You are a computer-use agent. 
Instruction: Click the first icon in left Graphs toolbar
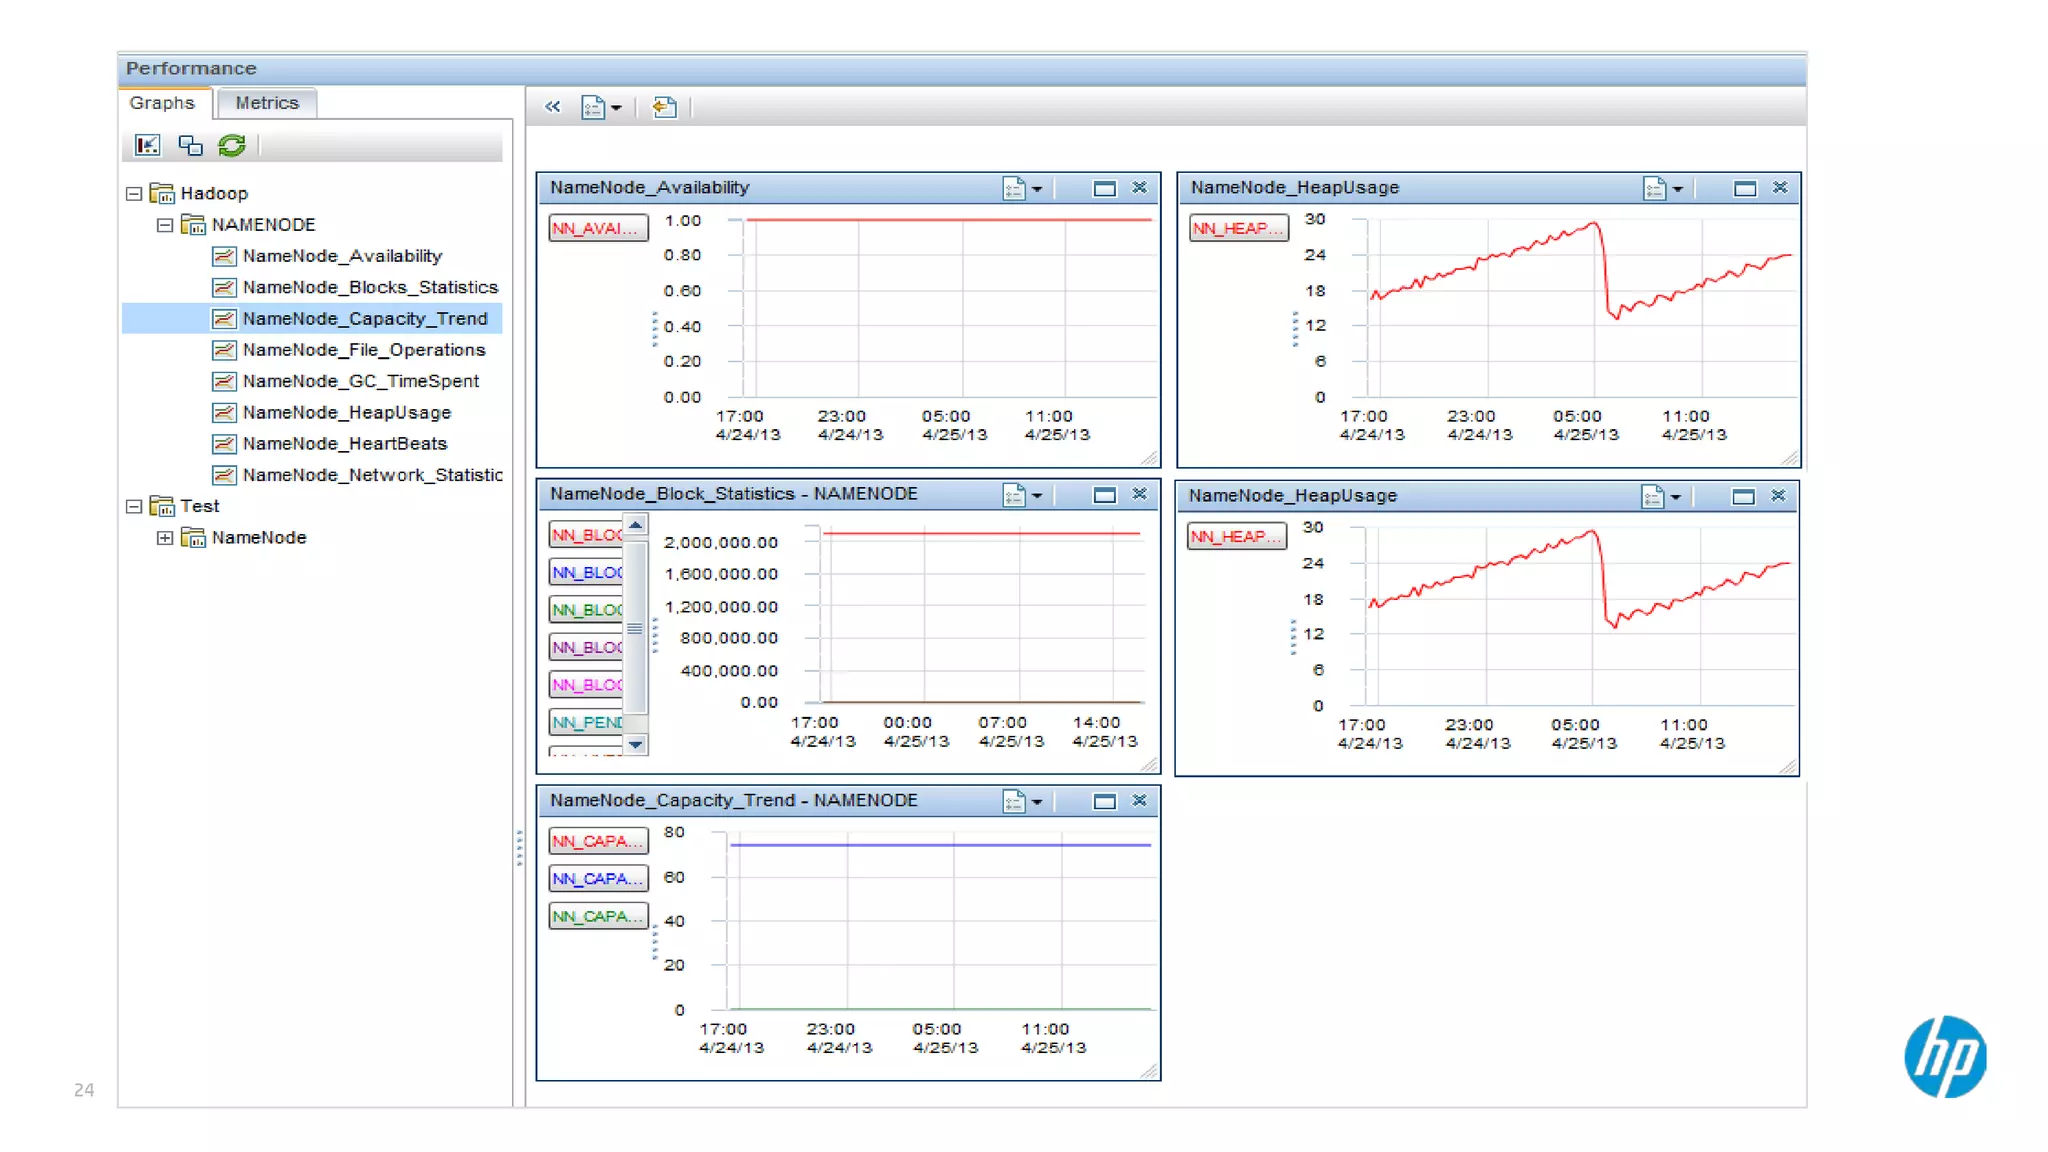point(148,146)
